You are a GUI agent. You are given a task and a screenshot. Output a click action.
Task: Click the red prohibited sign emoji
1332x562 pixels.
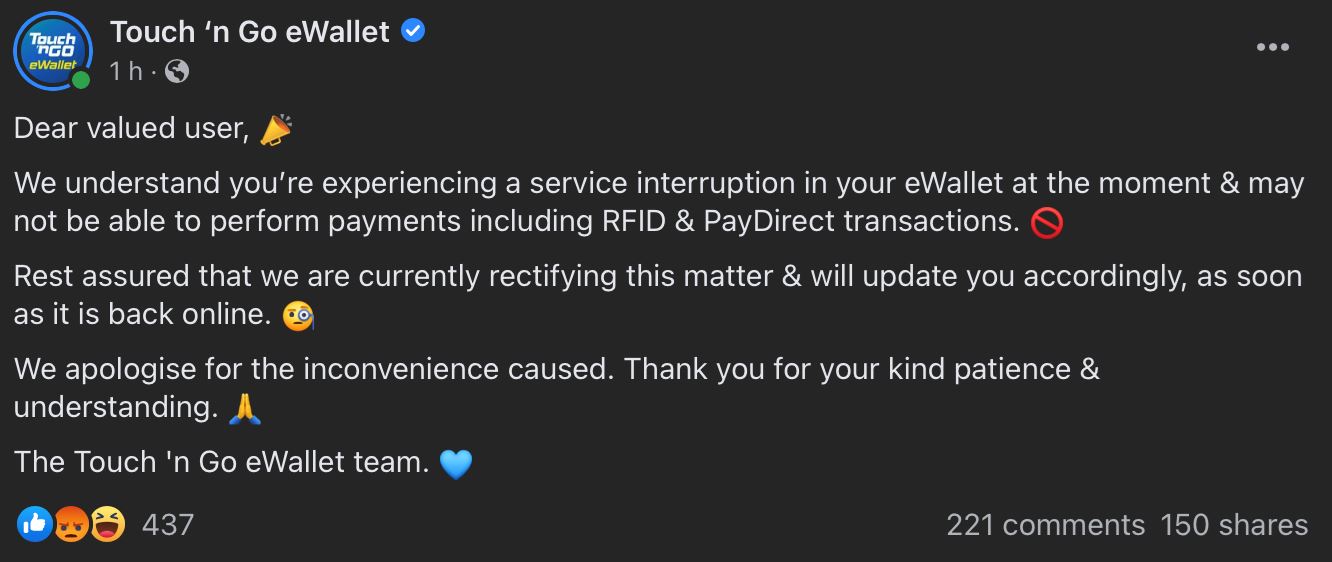point(1046,222)
